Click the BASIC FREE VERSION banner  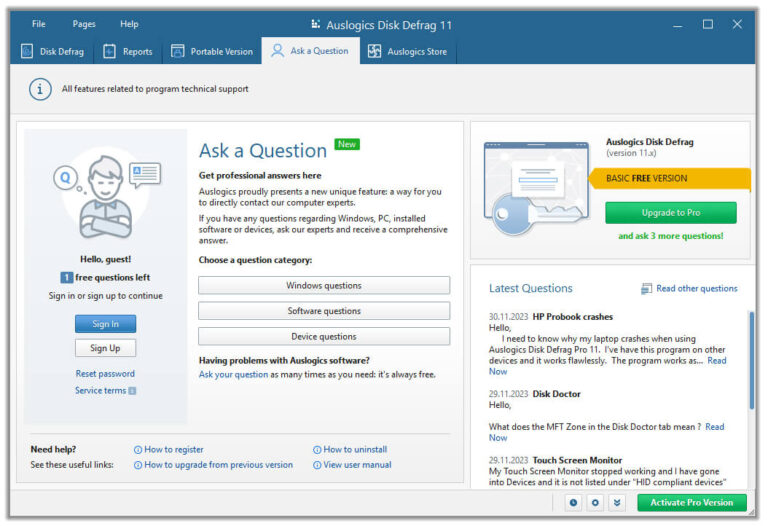point(669,178)
